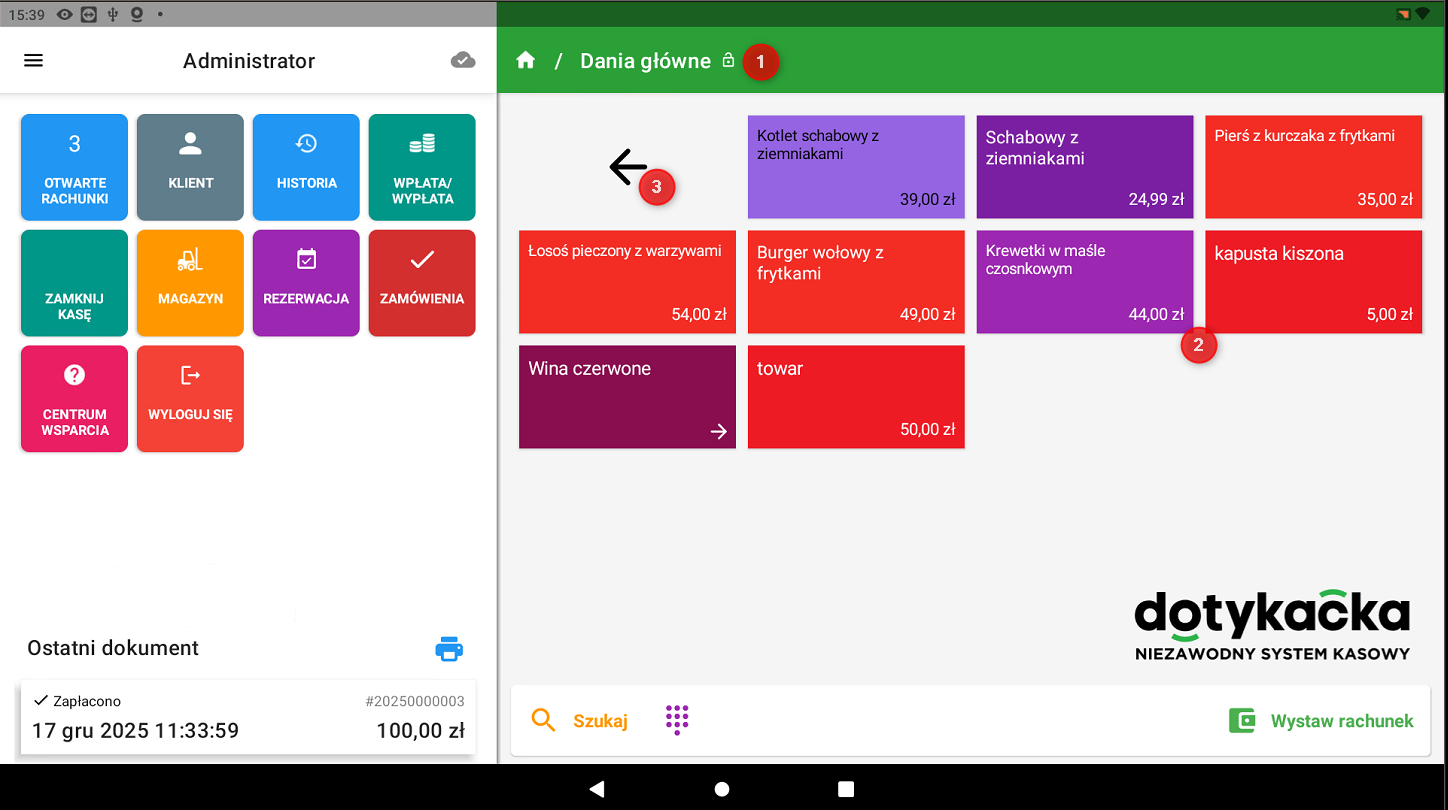
Task: Toggle the lock icon next to Dania główne
Action: 728,61
